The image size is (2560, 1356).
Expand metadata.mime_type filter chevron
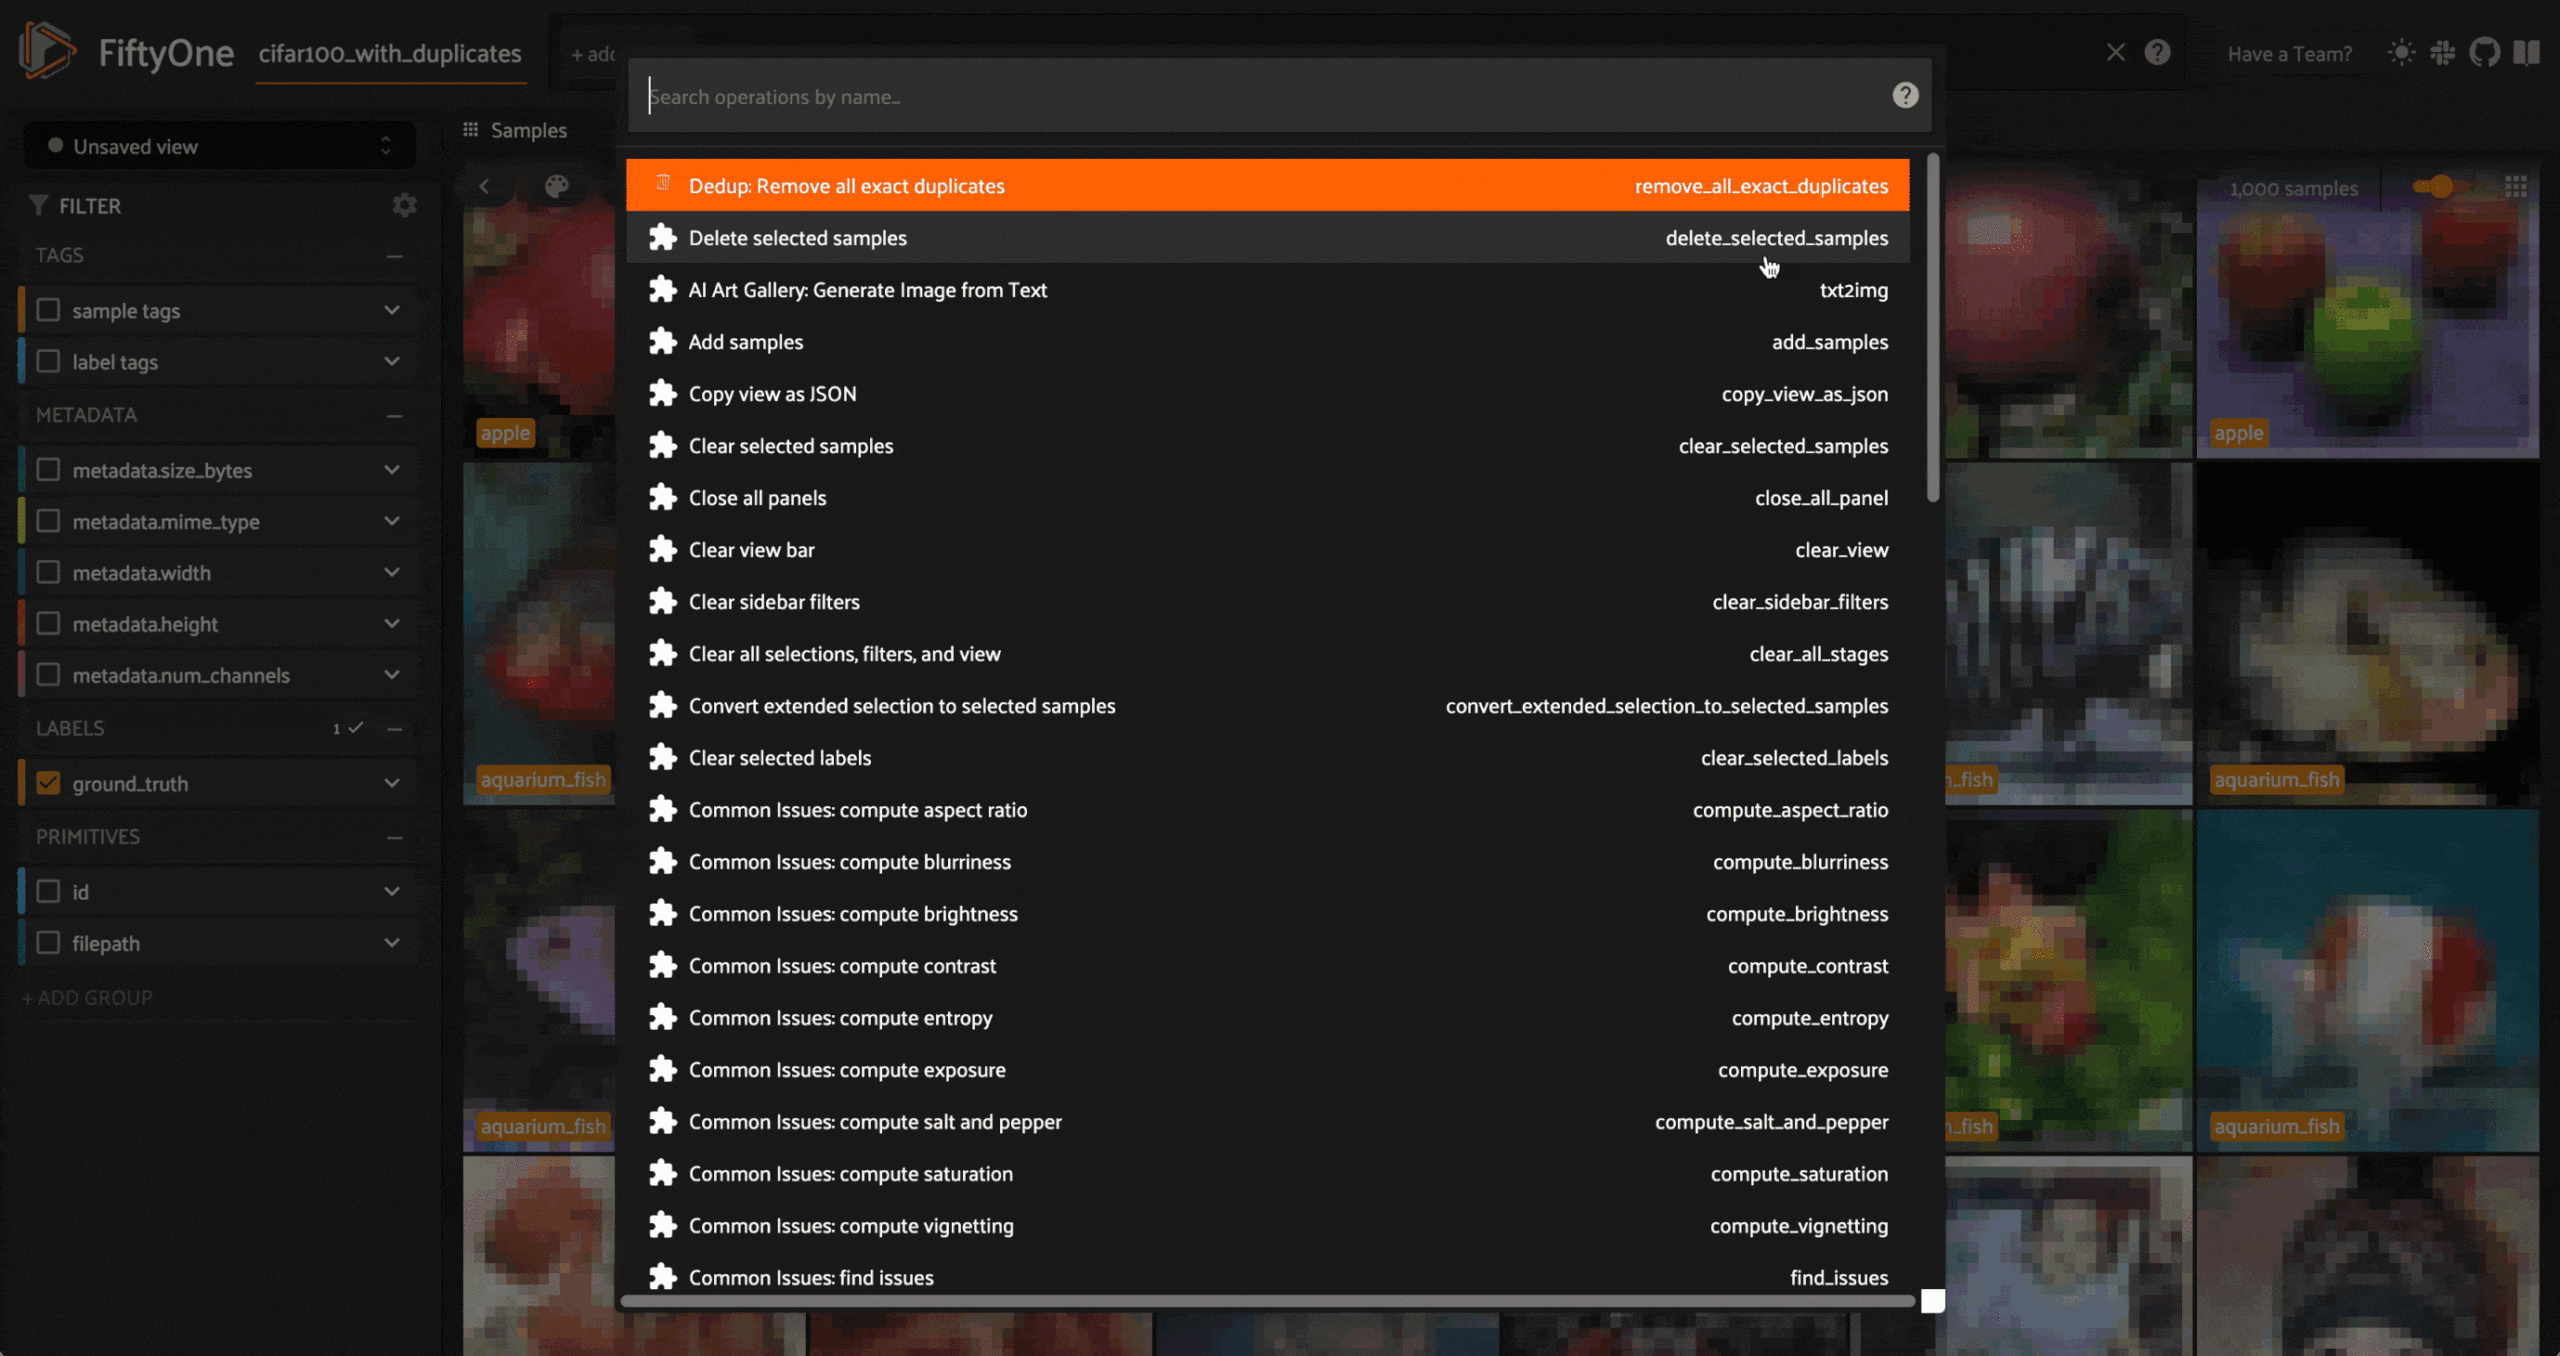tap(392, 521)
